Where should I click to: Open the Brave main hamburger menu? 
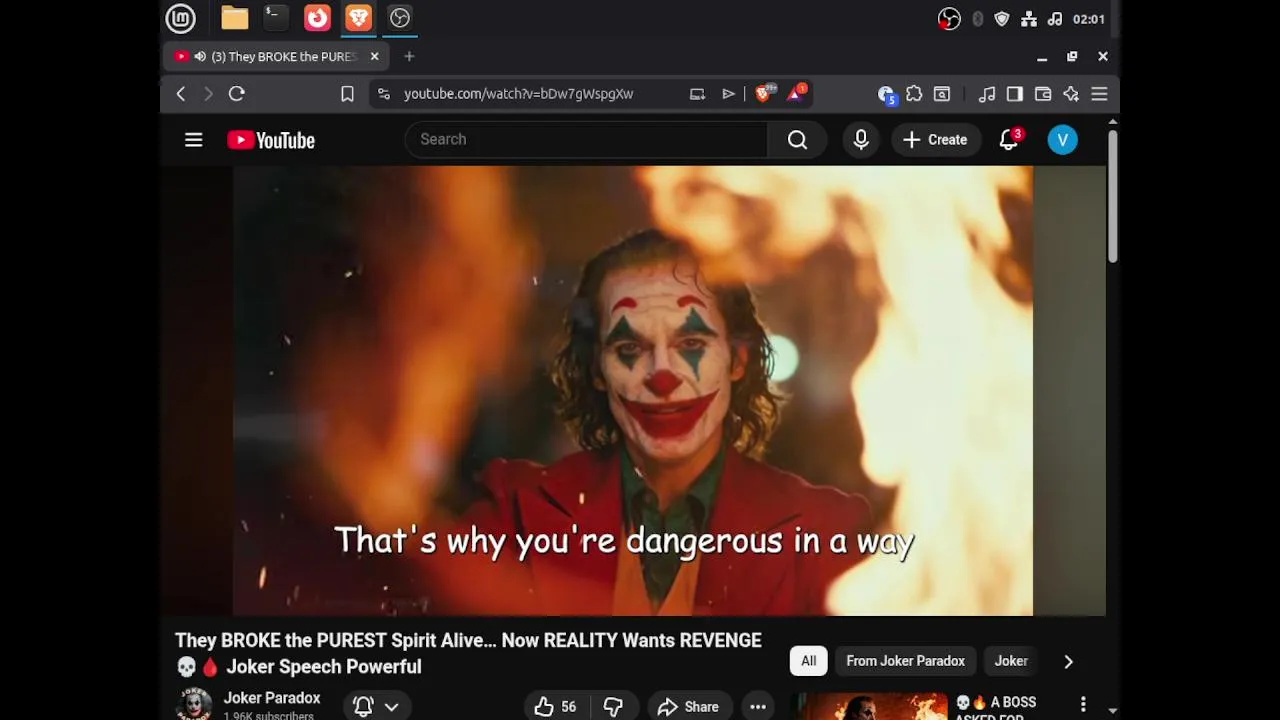(x=1099, y=94)
